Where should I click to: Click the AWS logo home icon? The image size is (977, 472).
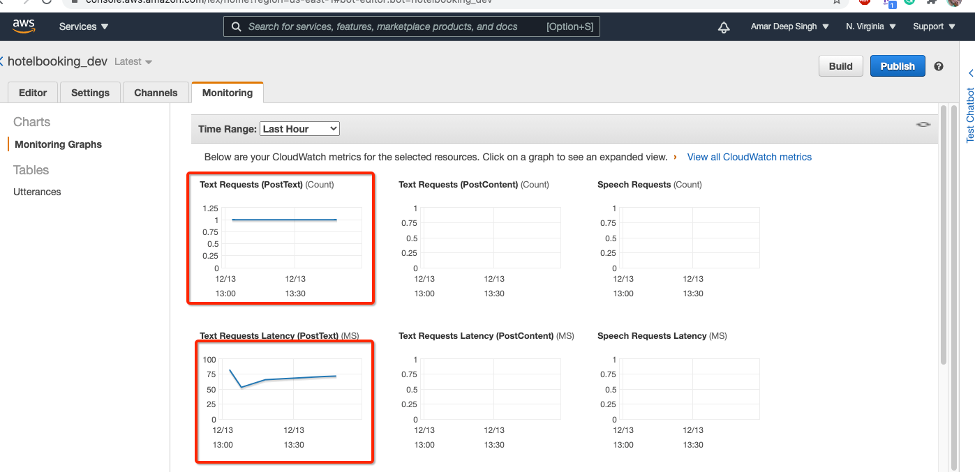[24, 27]
